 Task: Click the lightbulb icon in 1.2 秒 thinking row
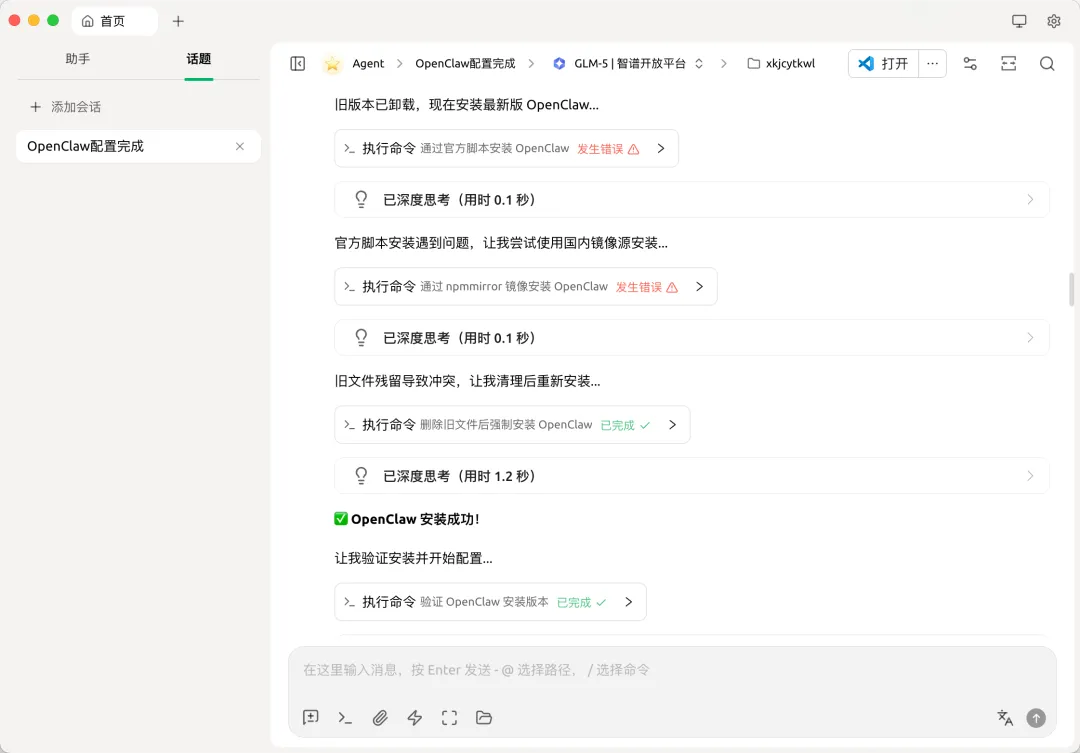(x=361, y=476)
